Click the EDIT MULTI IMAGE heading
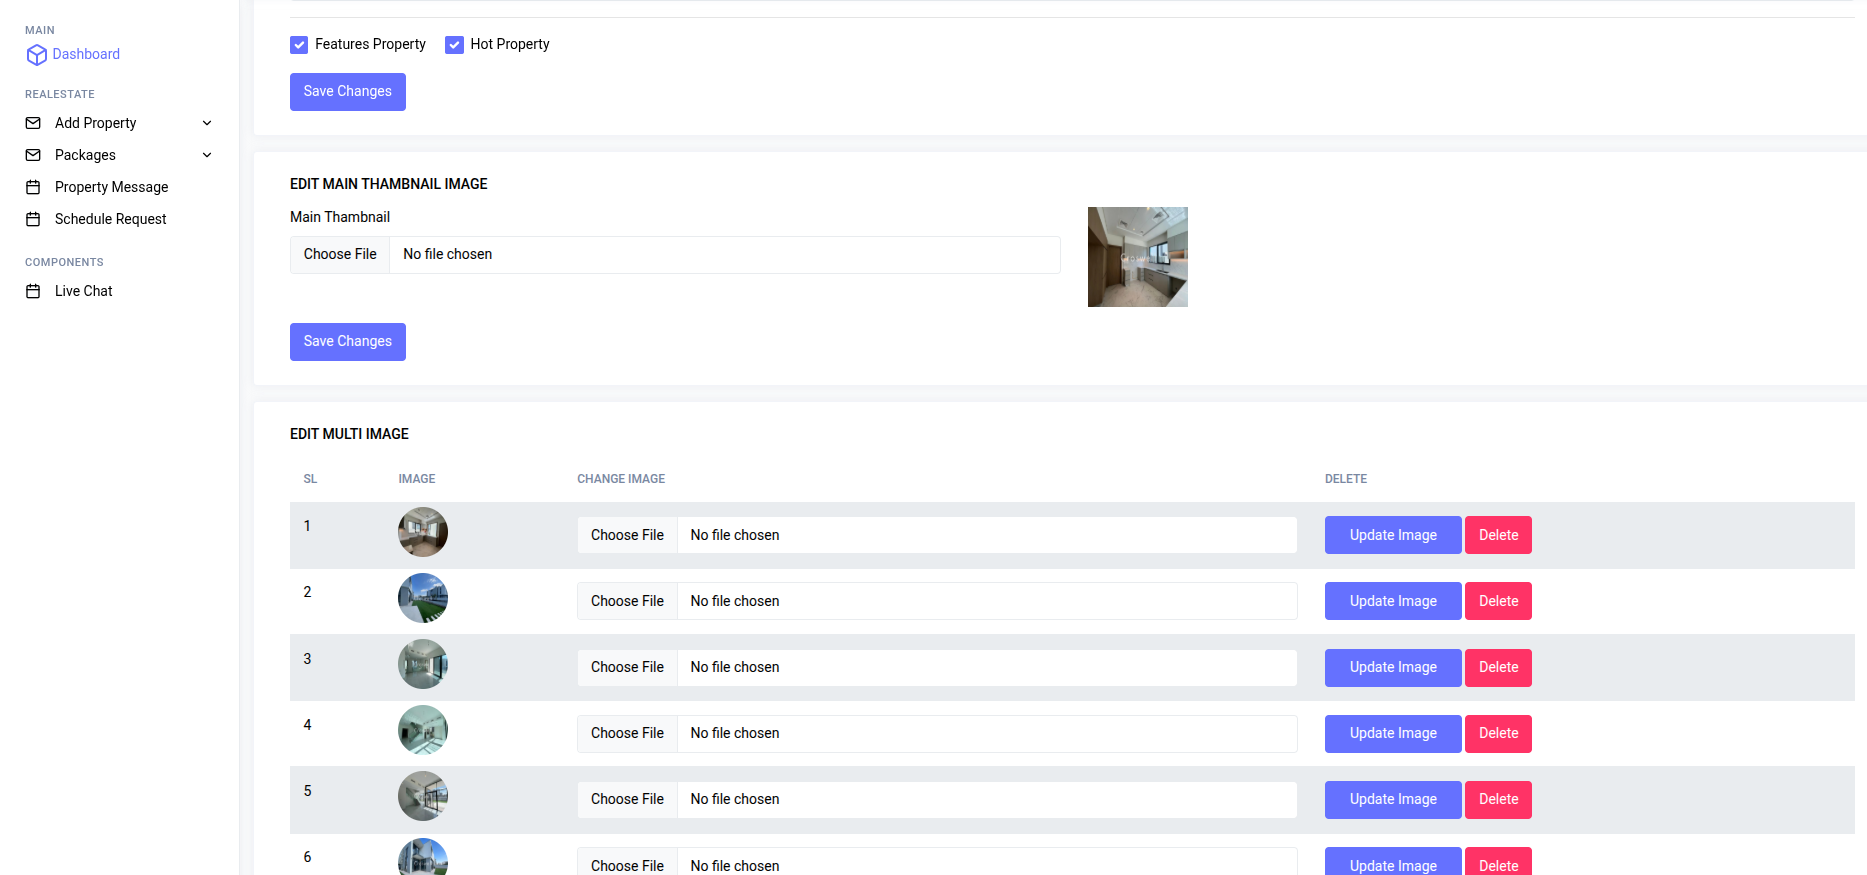 click(x=349, y=434)
